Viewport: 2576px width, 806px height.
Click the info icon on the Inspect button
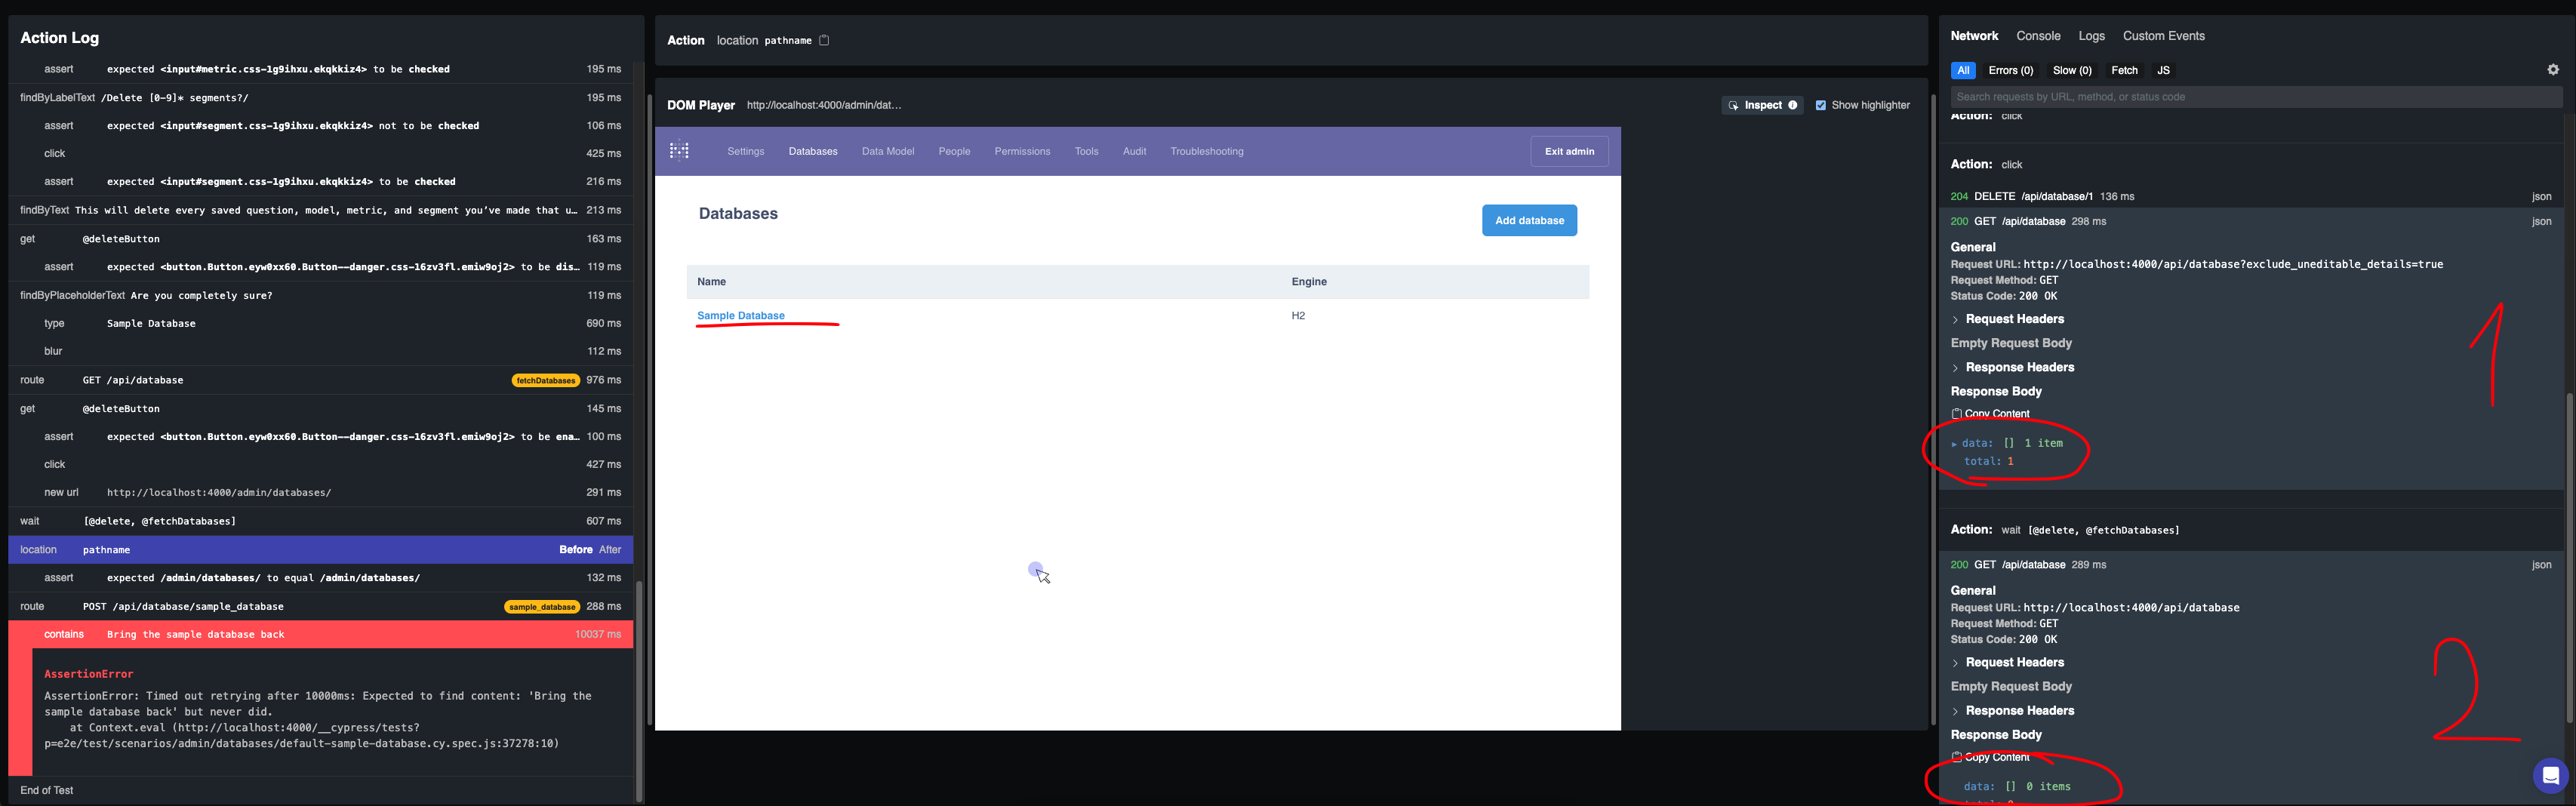pyautogui.click(x=1793, y=105)
